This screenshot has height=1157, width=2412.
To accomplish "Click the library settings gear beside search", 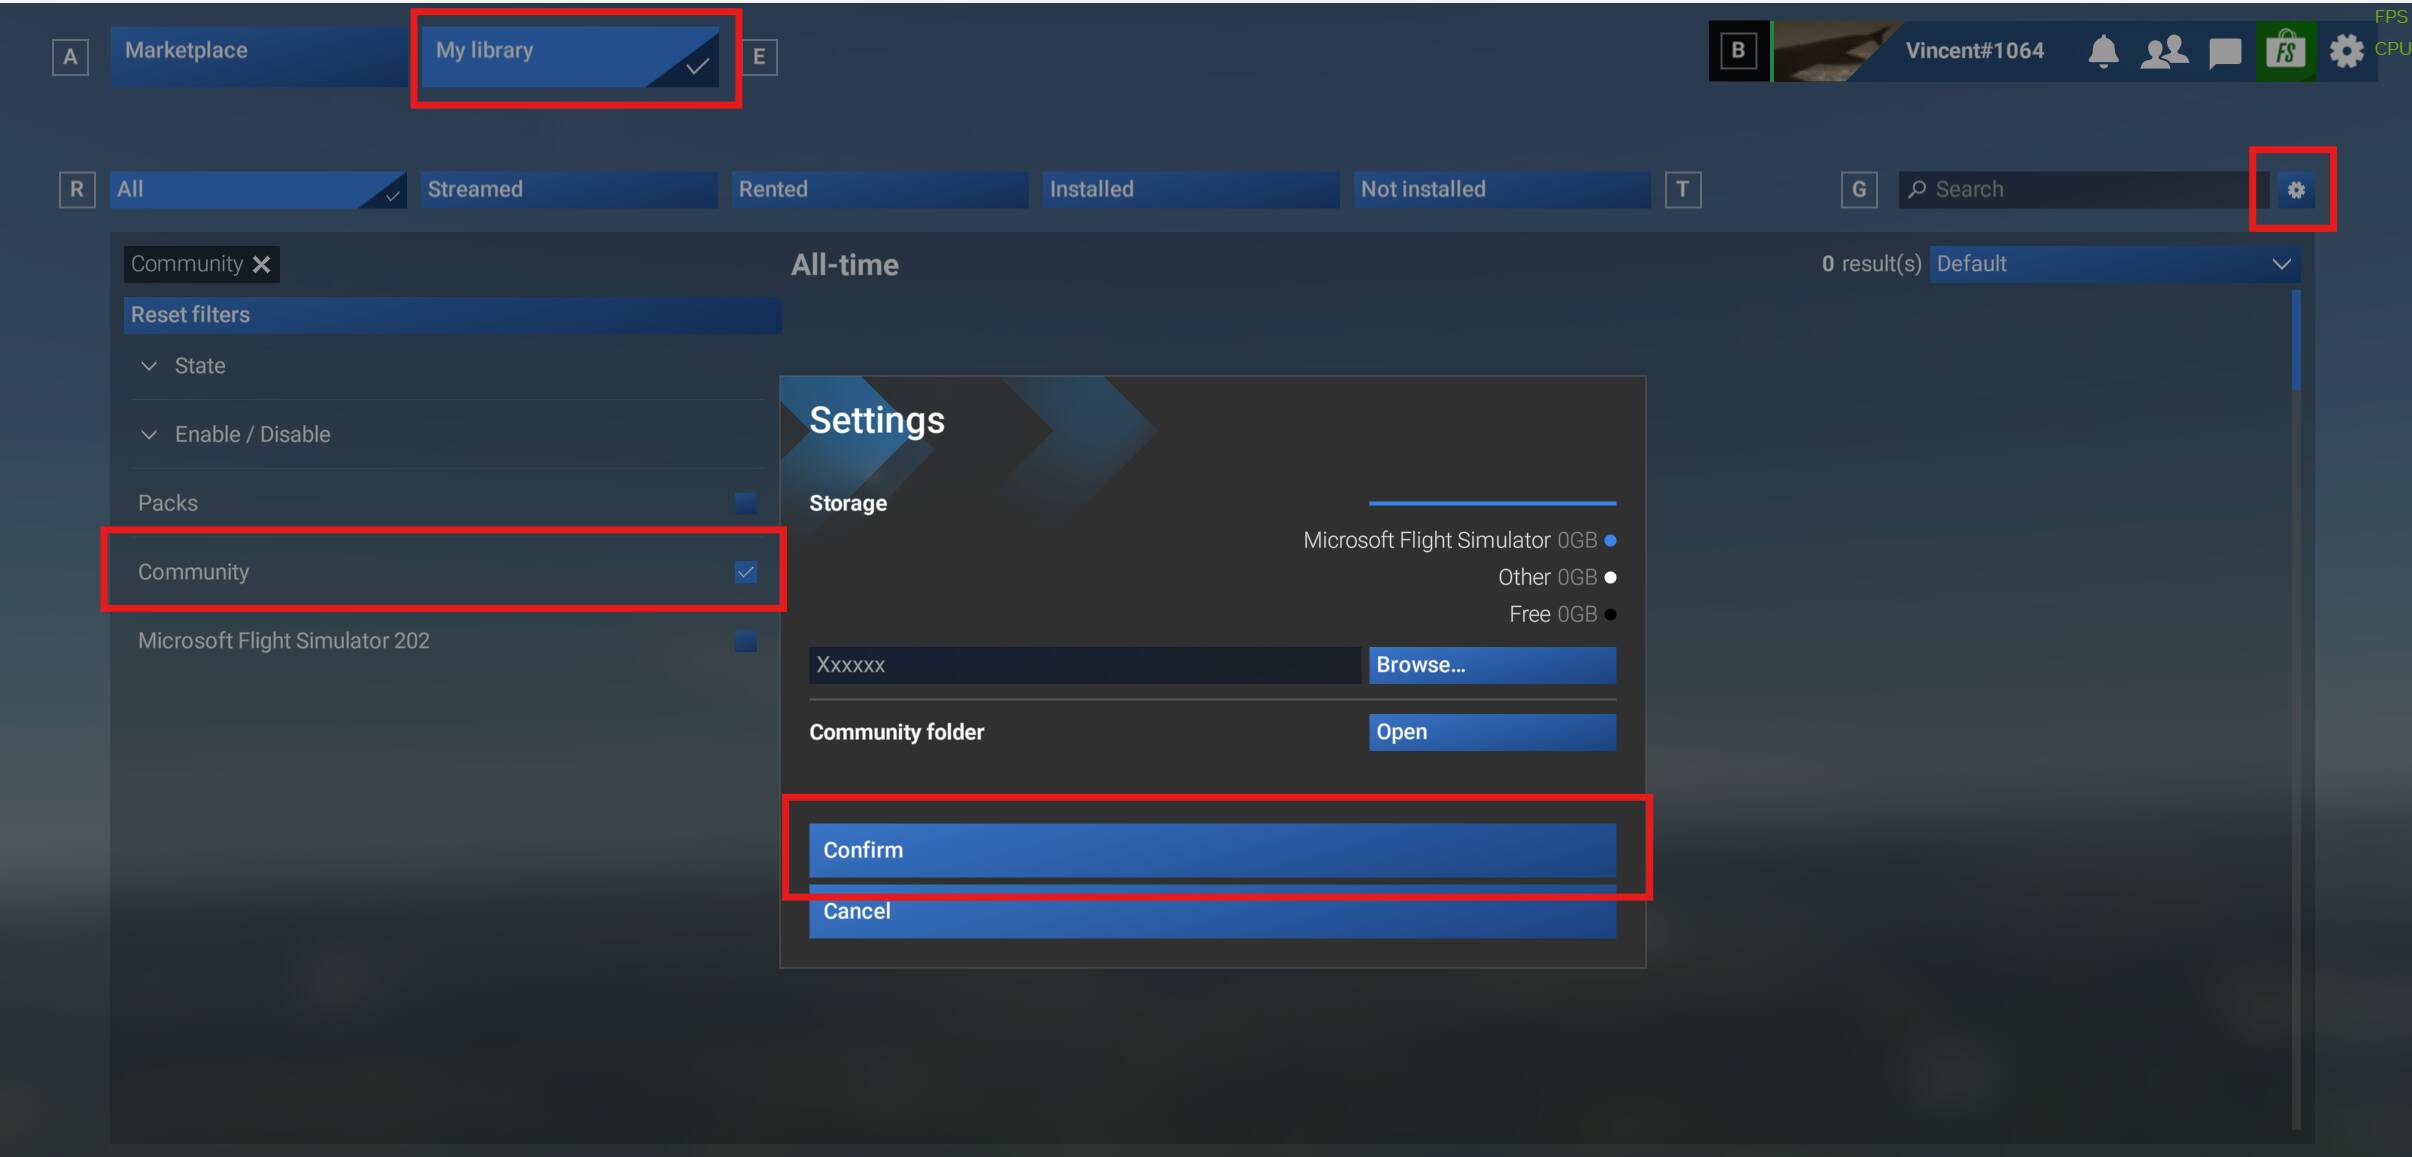I will click(x=2296, y=190).
